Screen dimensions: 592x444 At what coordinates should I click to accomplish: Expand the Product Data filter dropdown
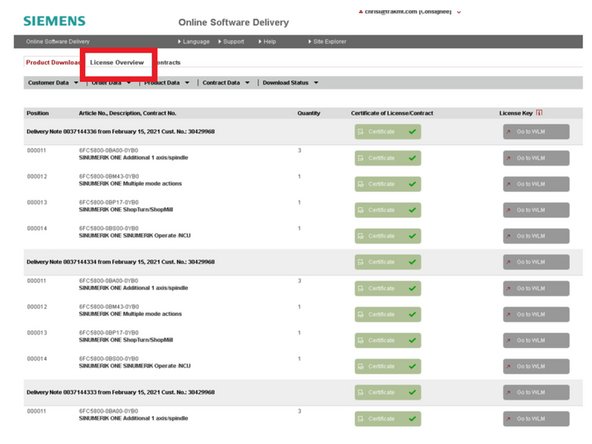pyautogui.click(x=166, y=83)
